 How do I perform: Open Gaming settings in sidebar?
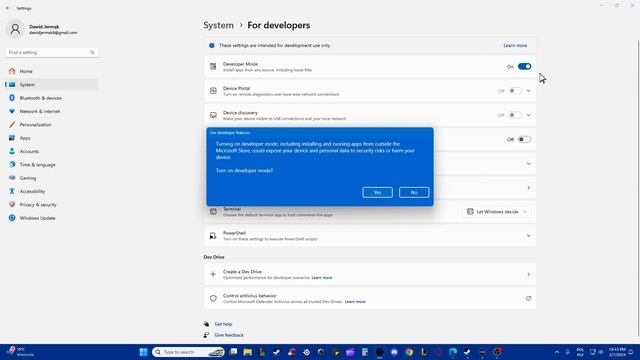(52, 178)
